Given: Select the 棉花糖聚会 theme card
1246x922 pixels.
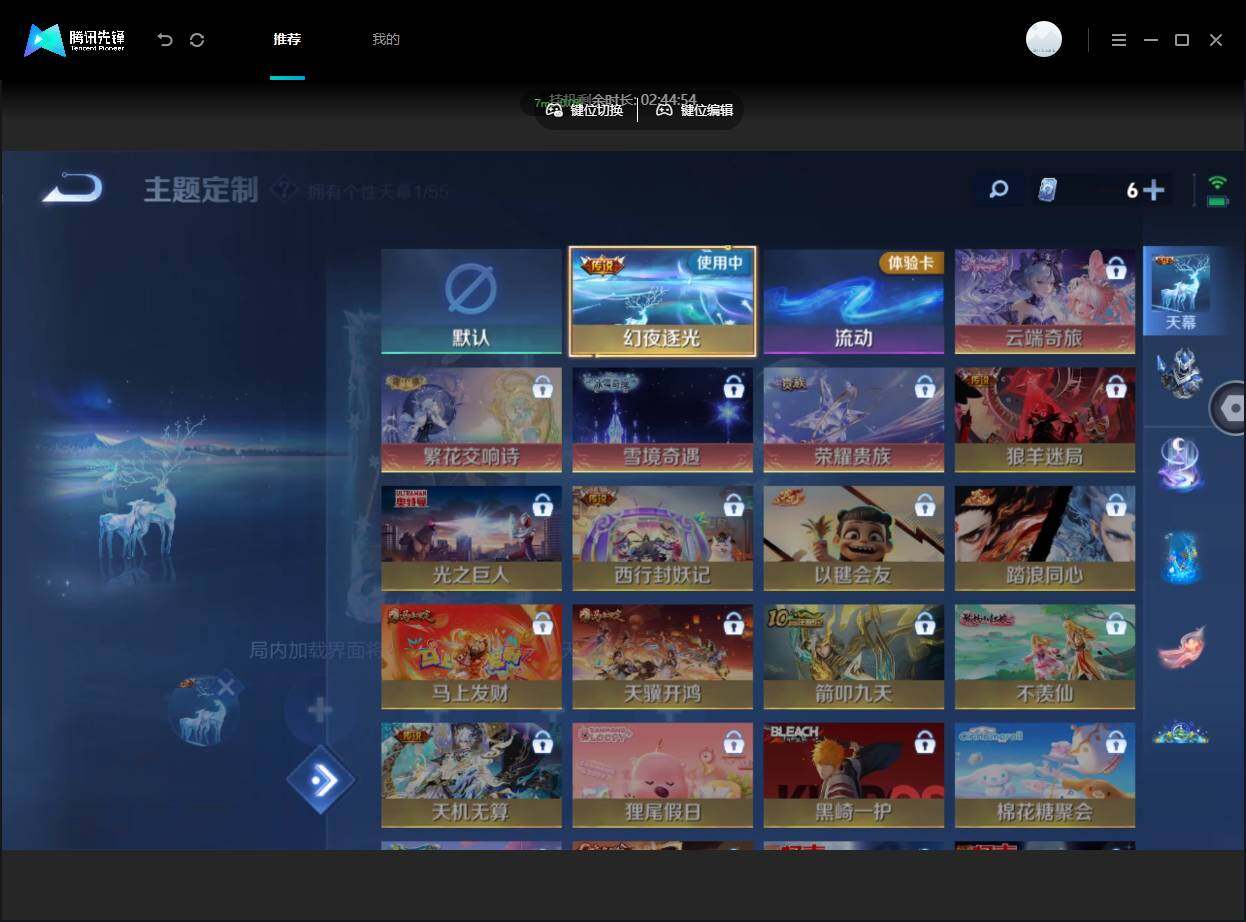Looking at the screenshot, I should [1045, 776].
